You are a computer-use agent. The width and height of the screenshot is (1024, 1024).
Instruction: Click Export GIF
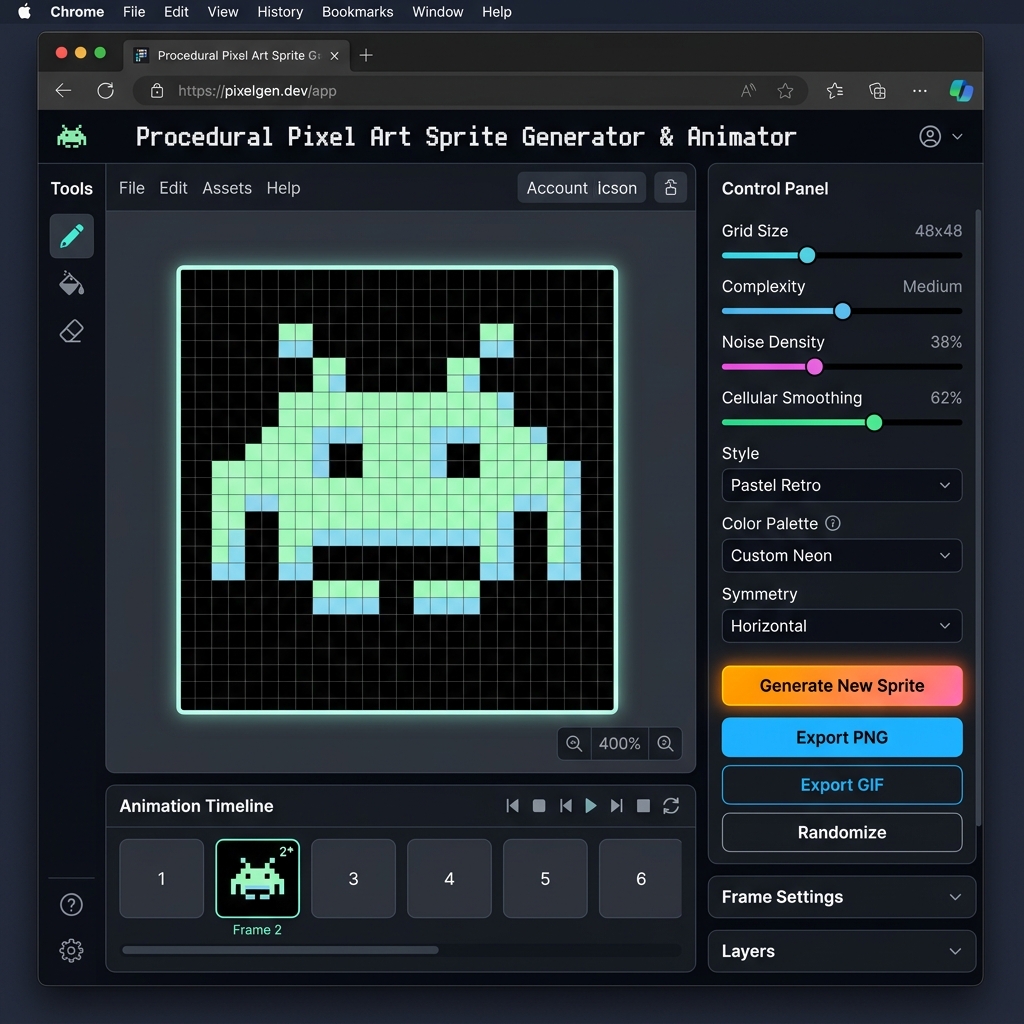pyautogui.click(x=842, y=785)
